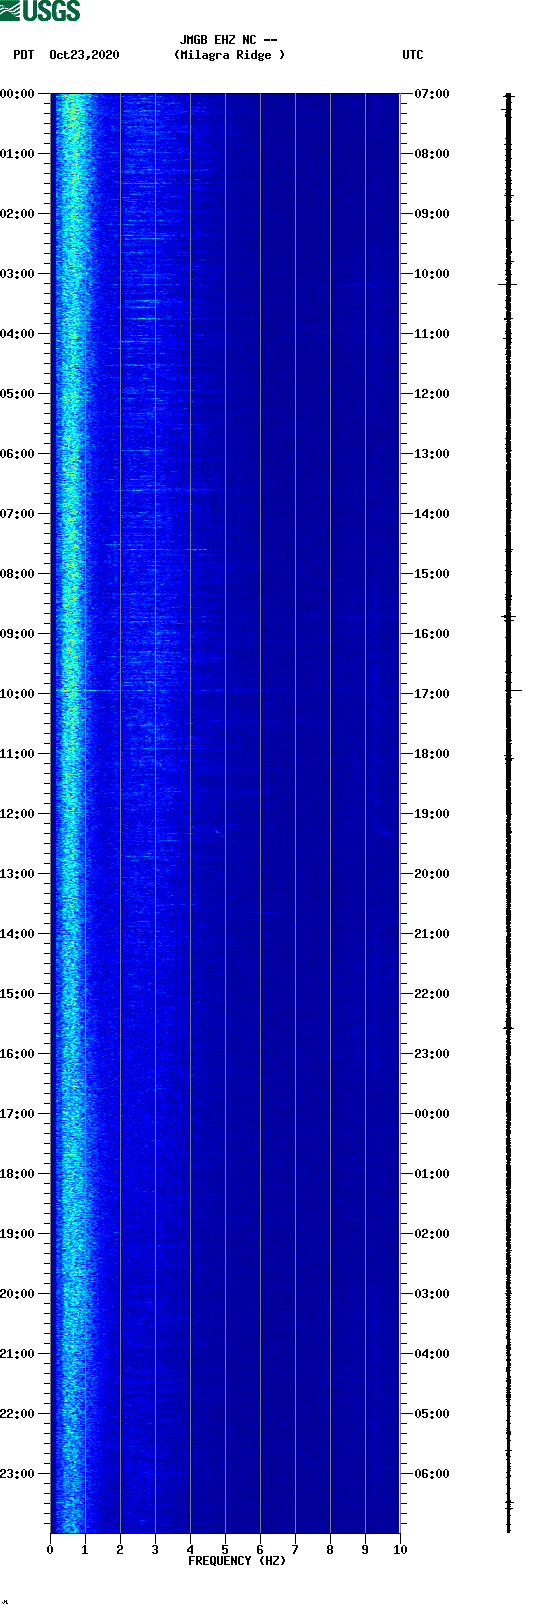Click the PDT '12:00' time label
552x1613 pixels.
pos(17,814)
